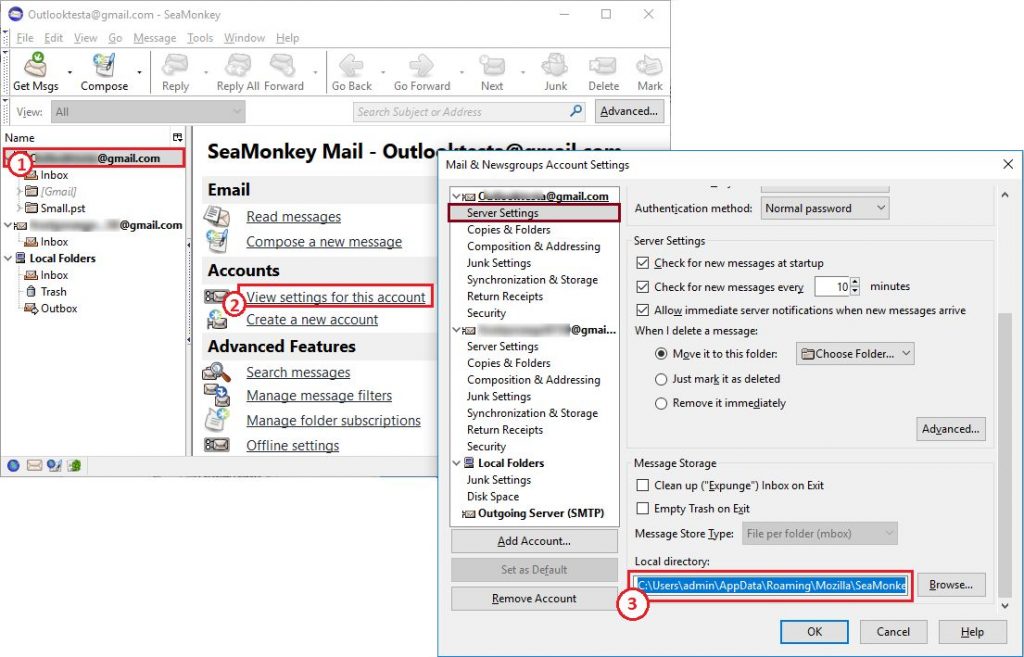
Task: Open View settings for this account link
Action: [x=337, y=296]
